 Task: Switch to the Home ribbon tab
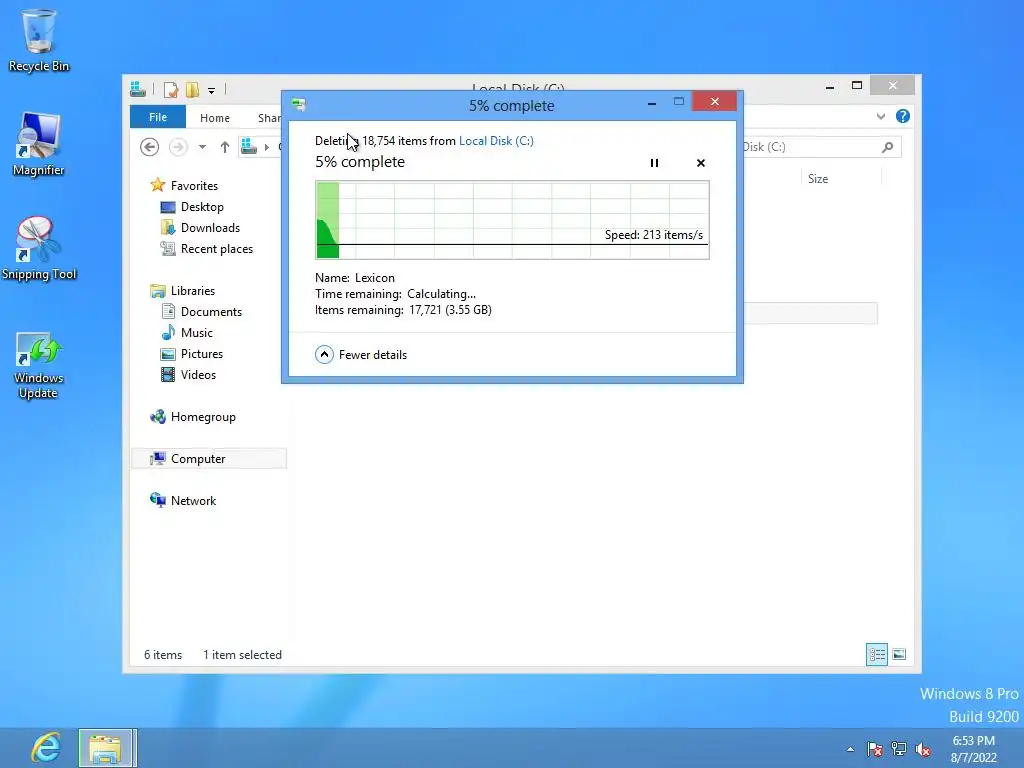[x=215, y=118]
